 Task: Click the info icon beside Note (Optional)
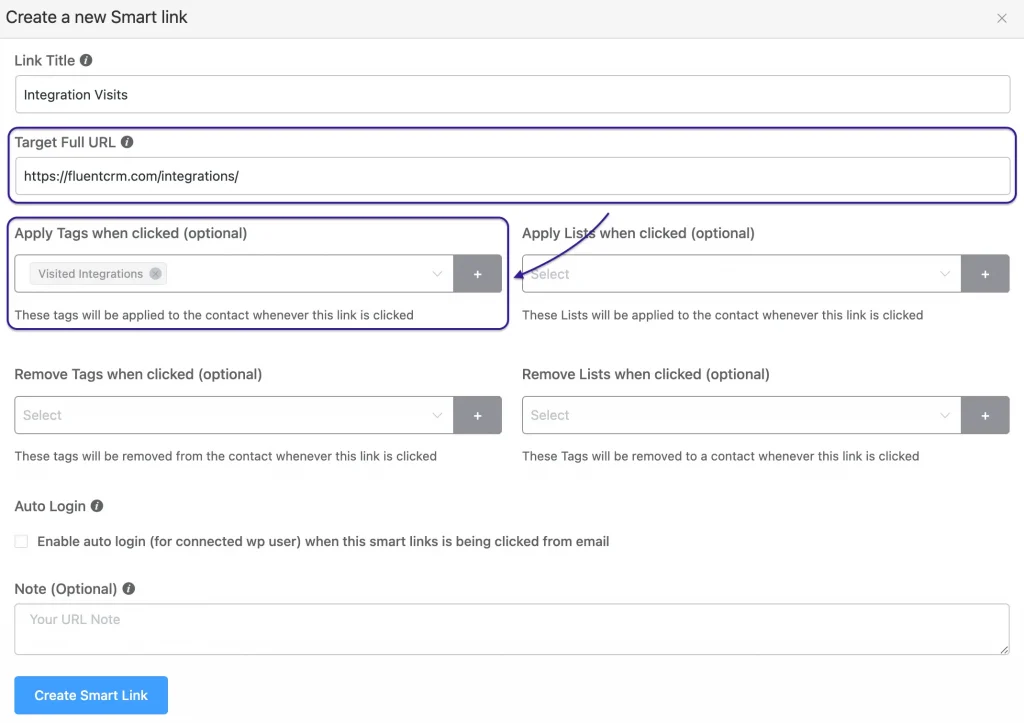[x=128, y=589]
